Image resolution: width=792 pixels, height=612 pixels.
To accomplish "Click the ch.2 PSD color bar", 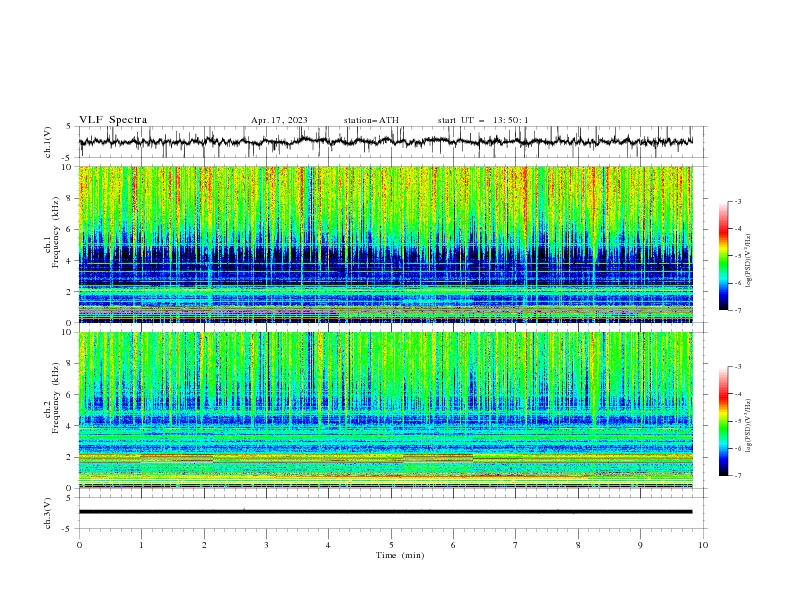I will [723, 421].
